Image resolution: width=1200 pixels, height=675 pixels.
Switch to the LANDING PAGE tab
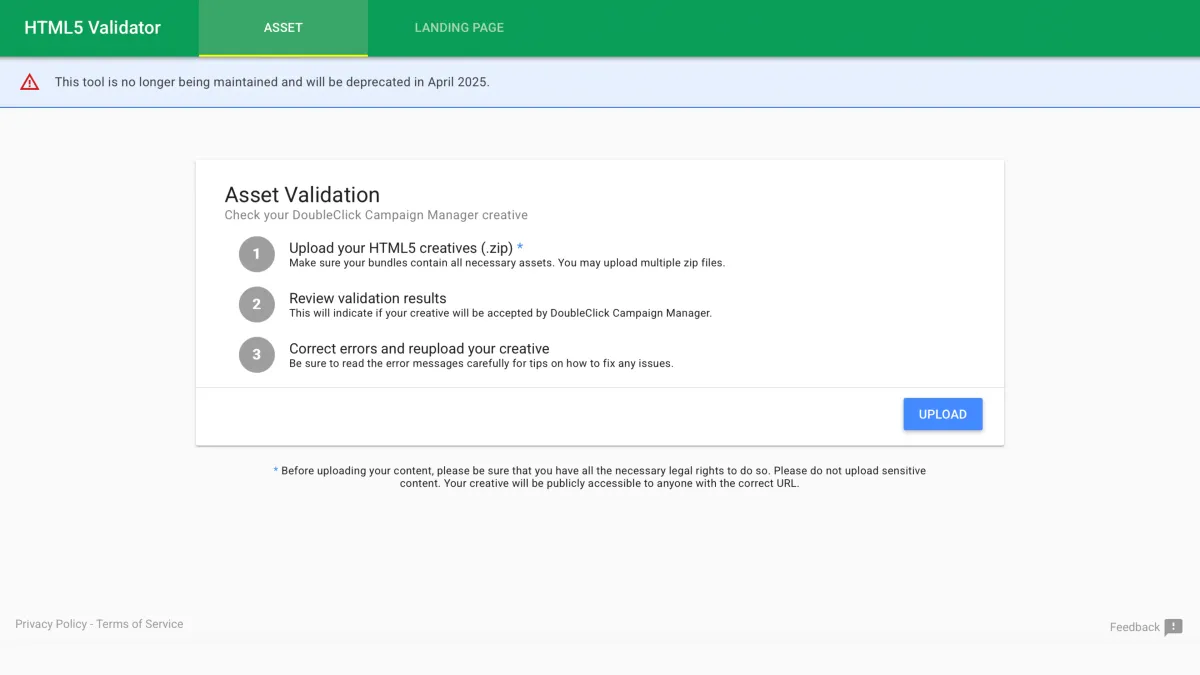coord(459,27)
